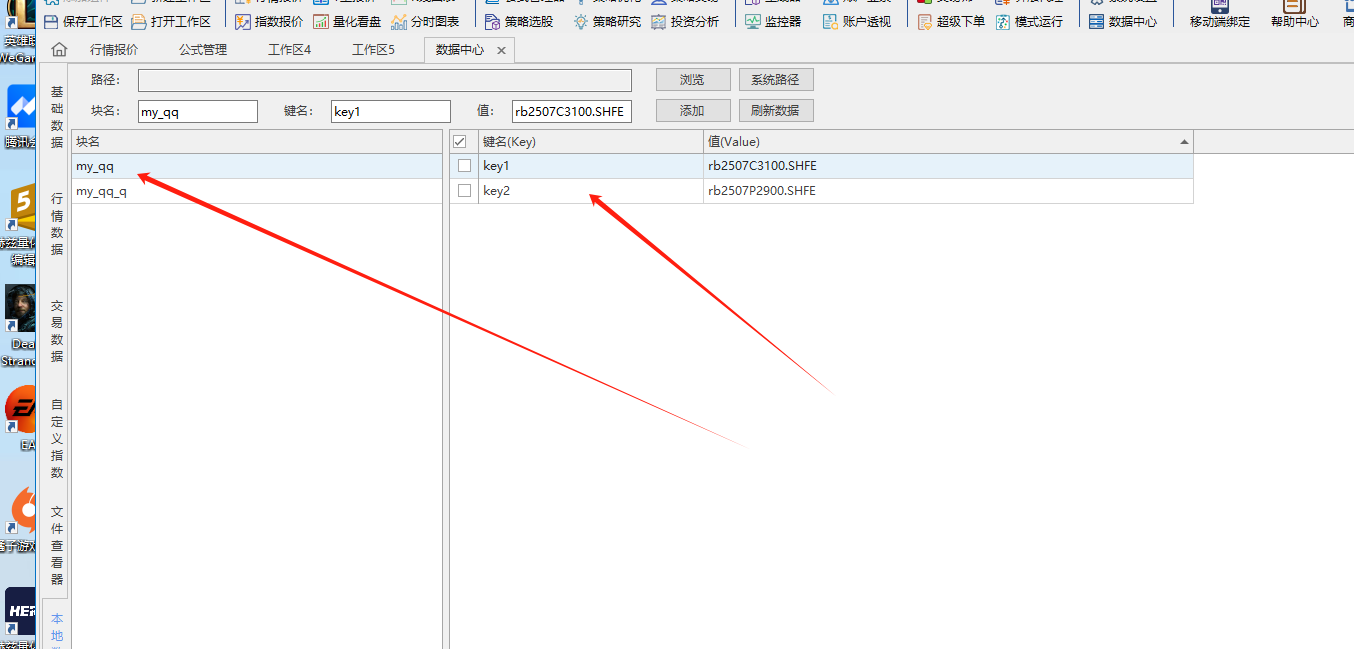Screen dimensions: 1354x649
Task: Click the 打开工作区 toolbar button
Action: [x=171, y=21]
